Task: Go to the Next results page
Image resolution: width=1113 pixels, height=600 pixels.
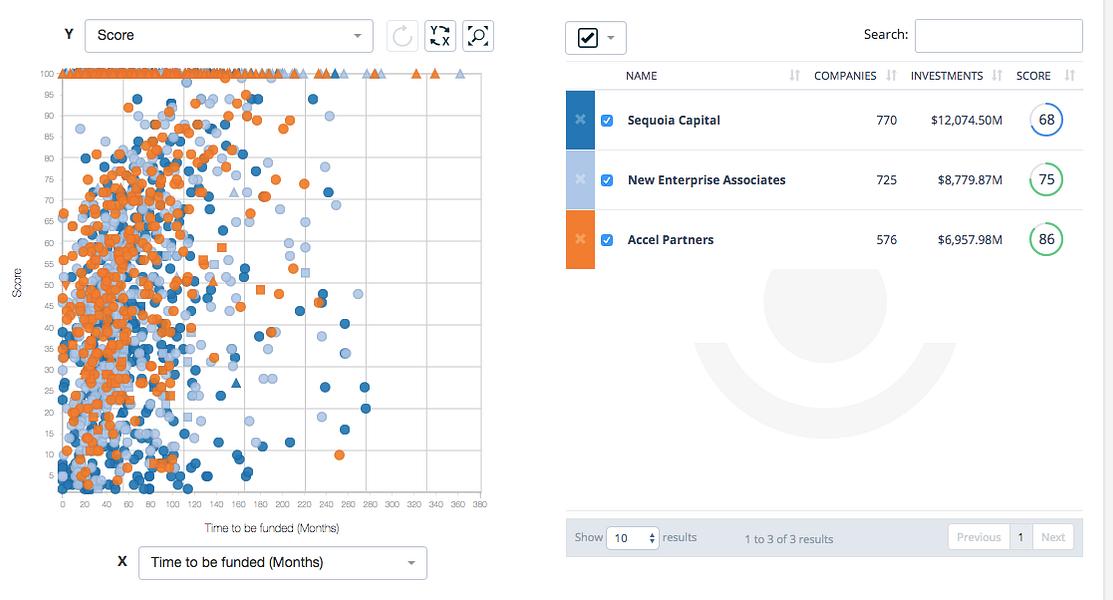Action: 1053,538
